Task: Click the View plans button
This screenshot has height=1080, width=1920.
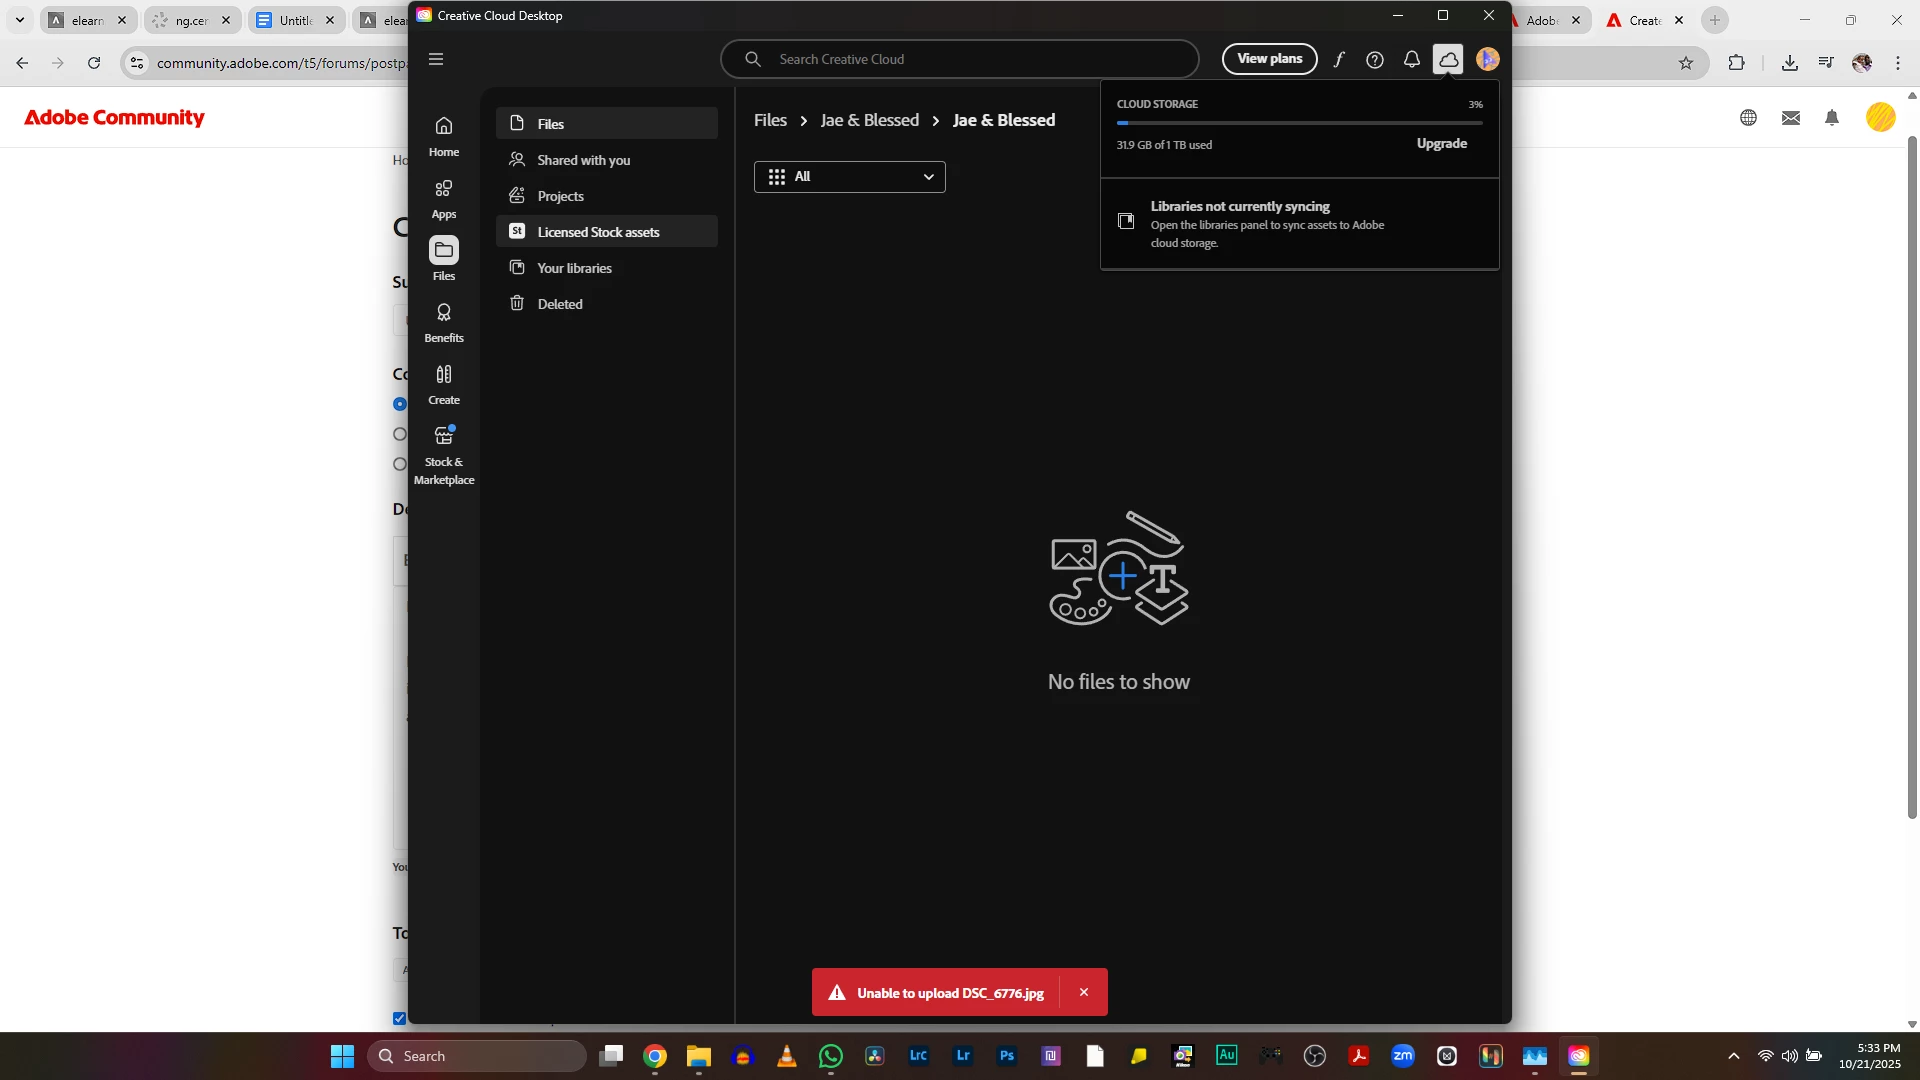Action: (1269, 59)
